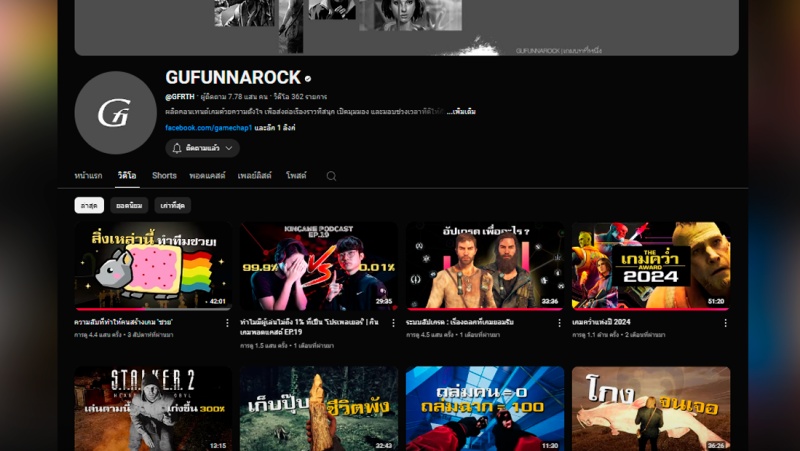
Task: Open three-dot menu for KINGAME Podcast EP.19 video
Action: click(393, 323)
